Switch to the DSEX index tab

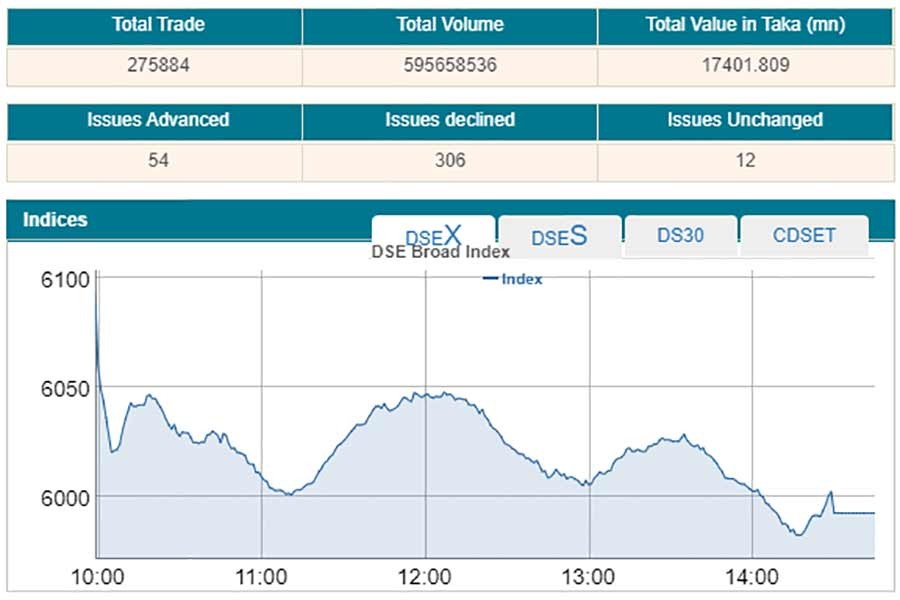(433, 236)
